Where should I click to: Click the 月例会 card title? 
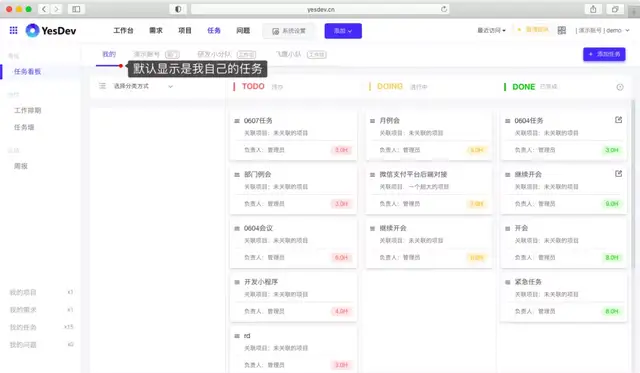pos(390,120)
